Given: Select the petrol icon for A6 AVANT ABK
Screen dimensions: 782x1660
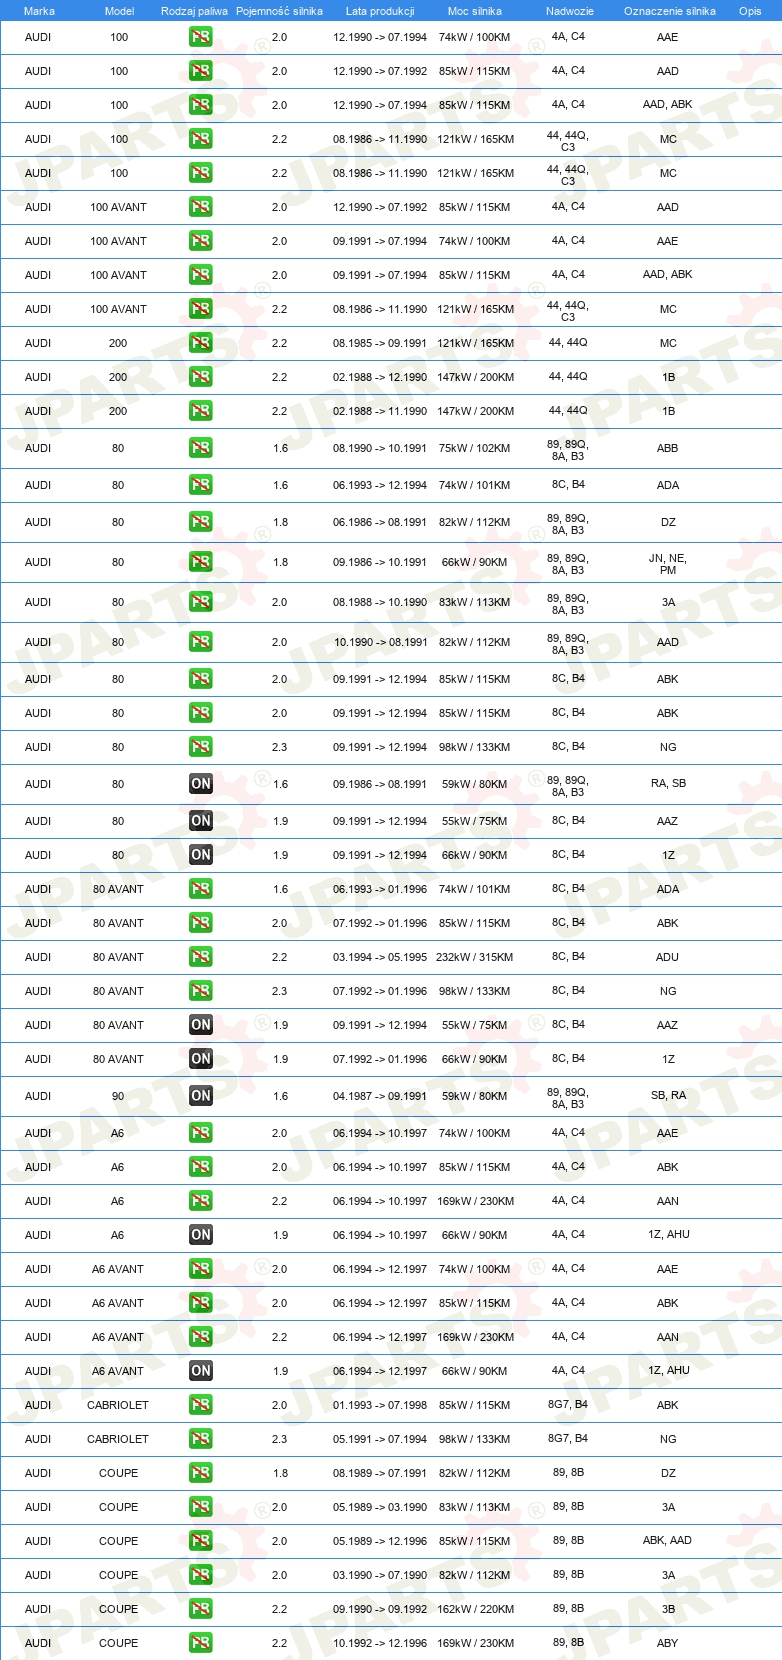Looking at the screenshot, I should (x=201, y=1303).
